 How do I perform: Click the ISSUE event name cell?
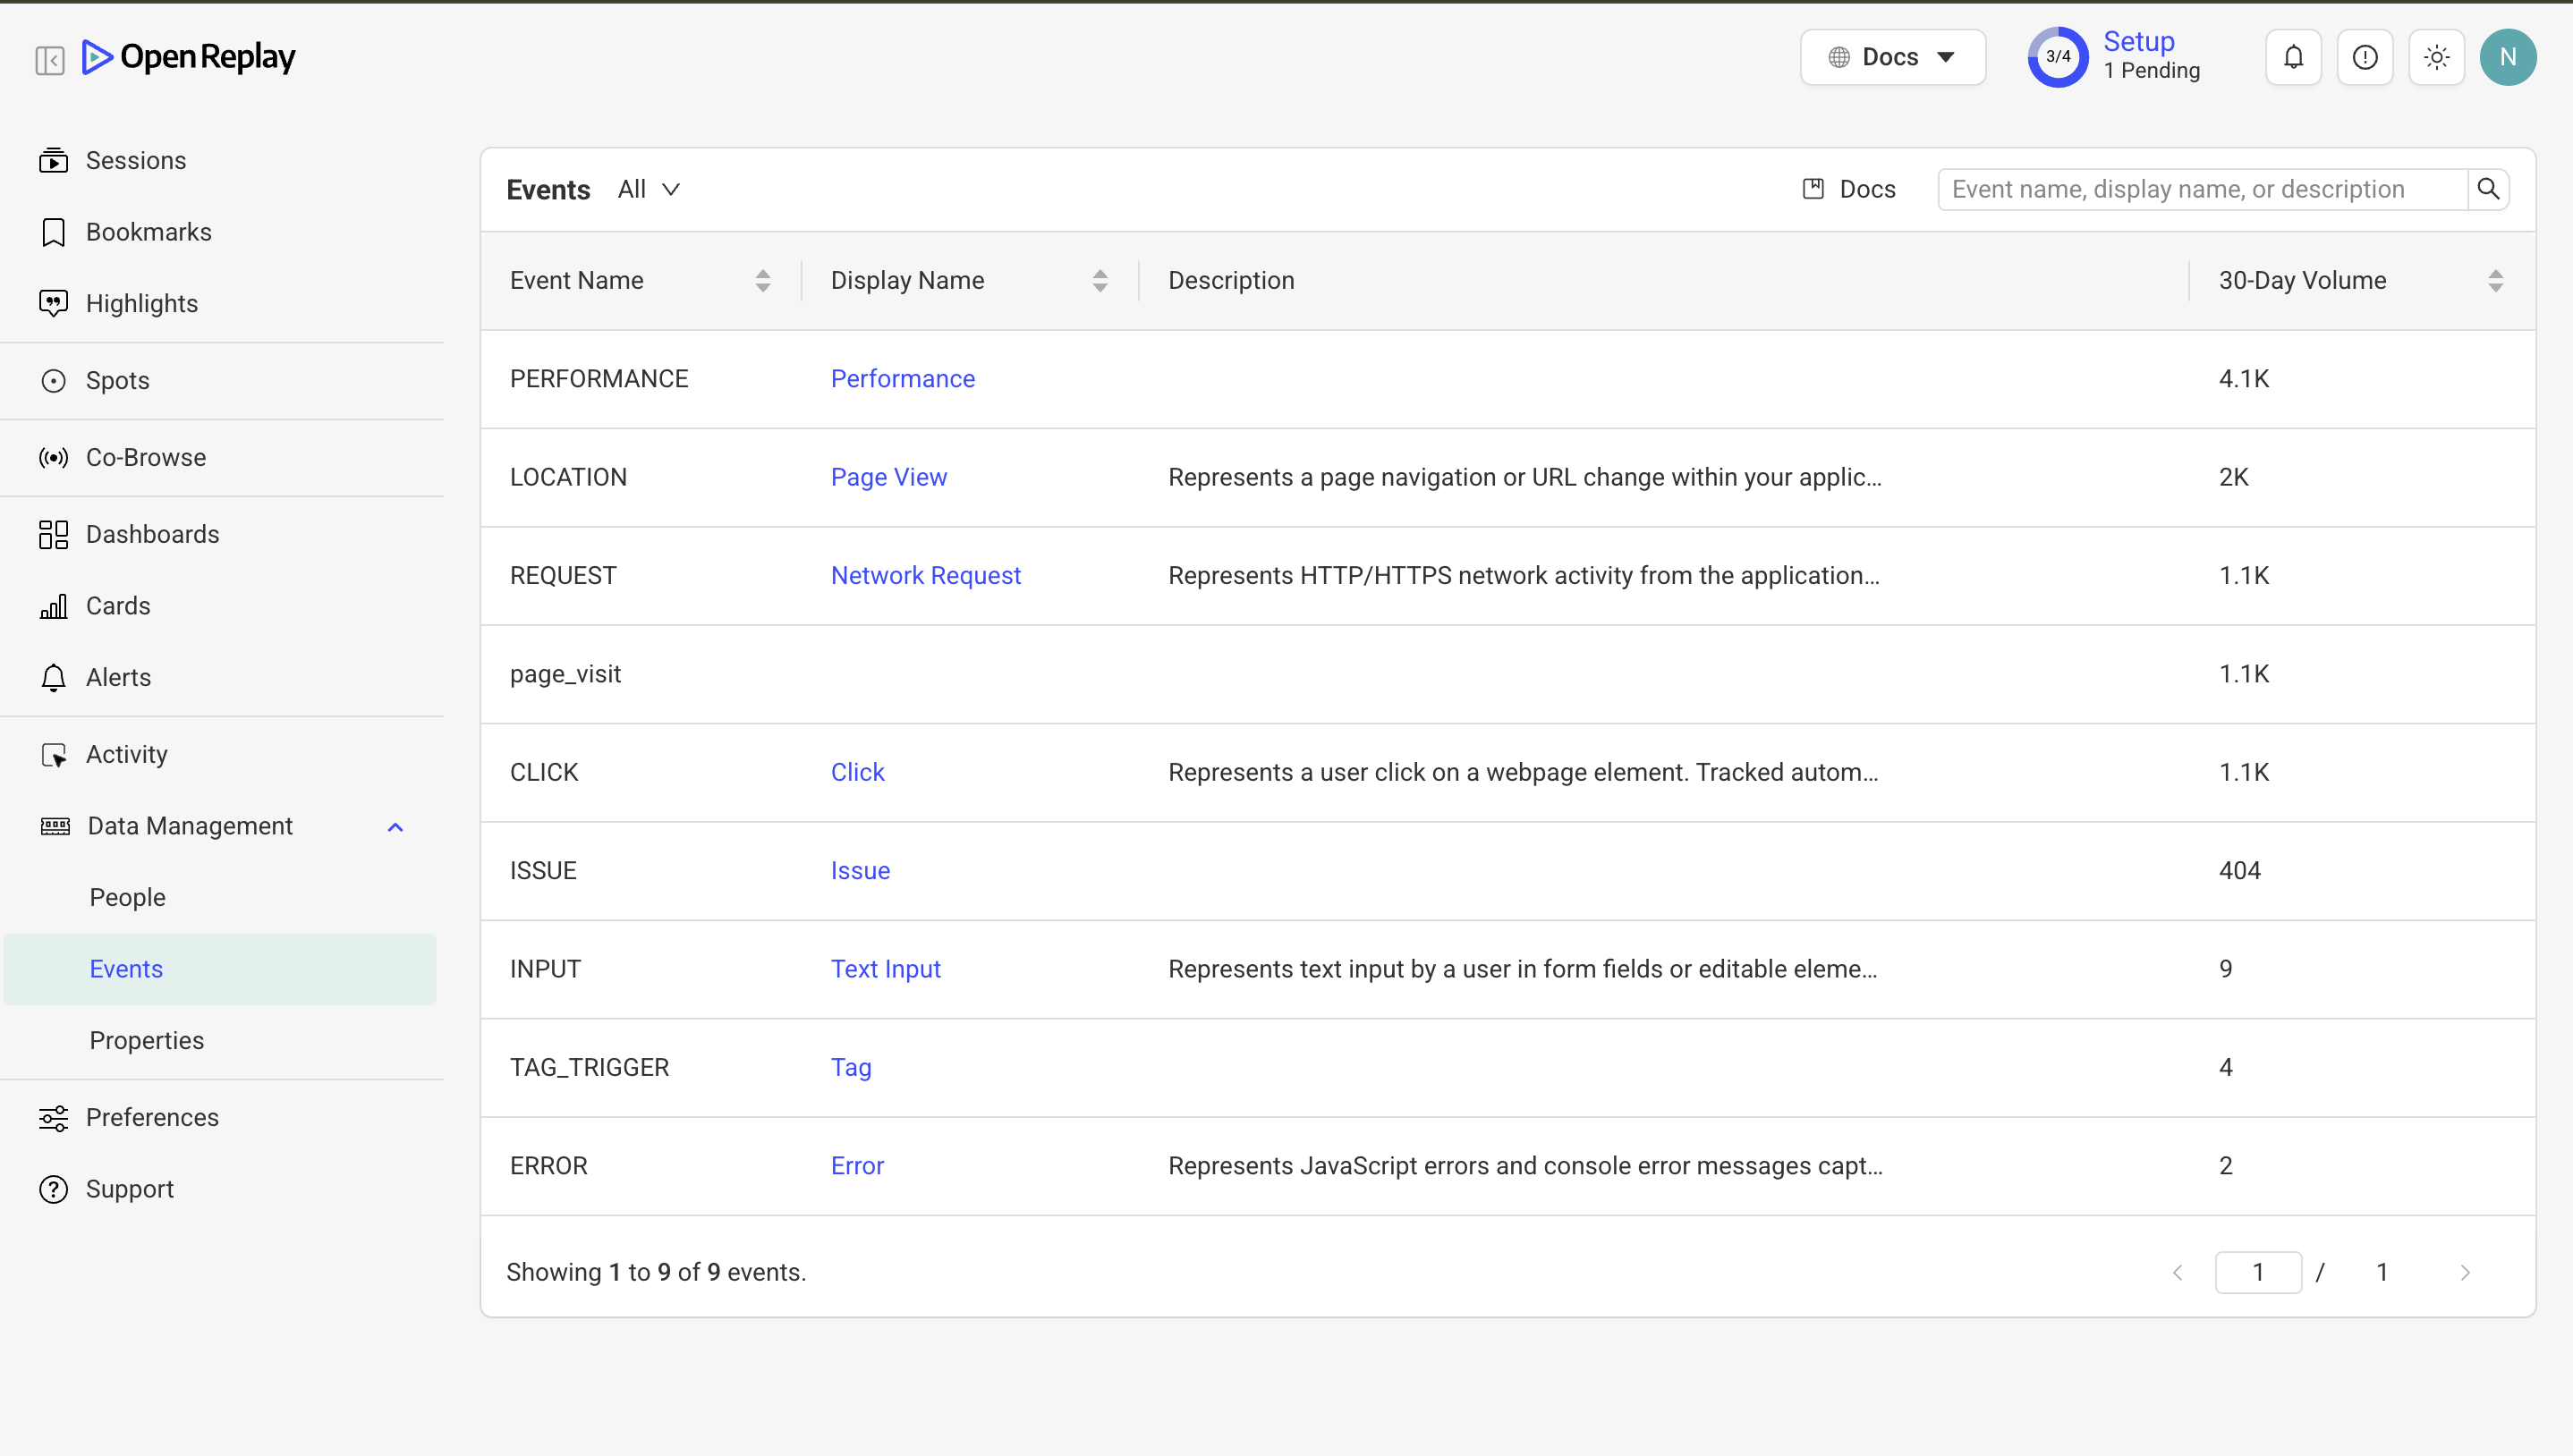pos(543,870)
